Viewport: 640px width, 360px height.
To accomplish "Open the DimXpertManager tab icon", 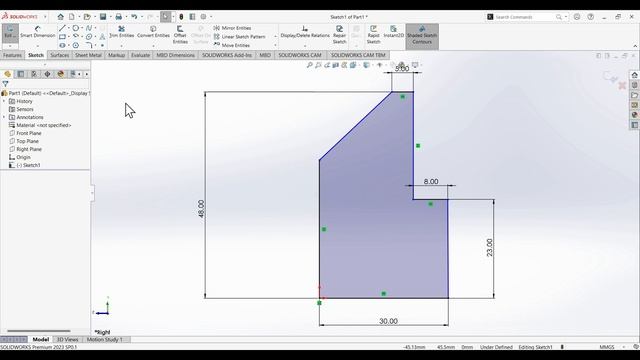I will 47,74.
